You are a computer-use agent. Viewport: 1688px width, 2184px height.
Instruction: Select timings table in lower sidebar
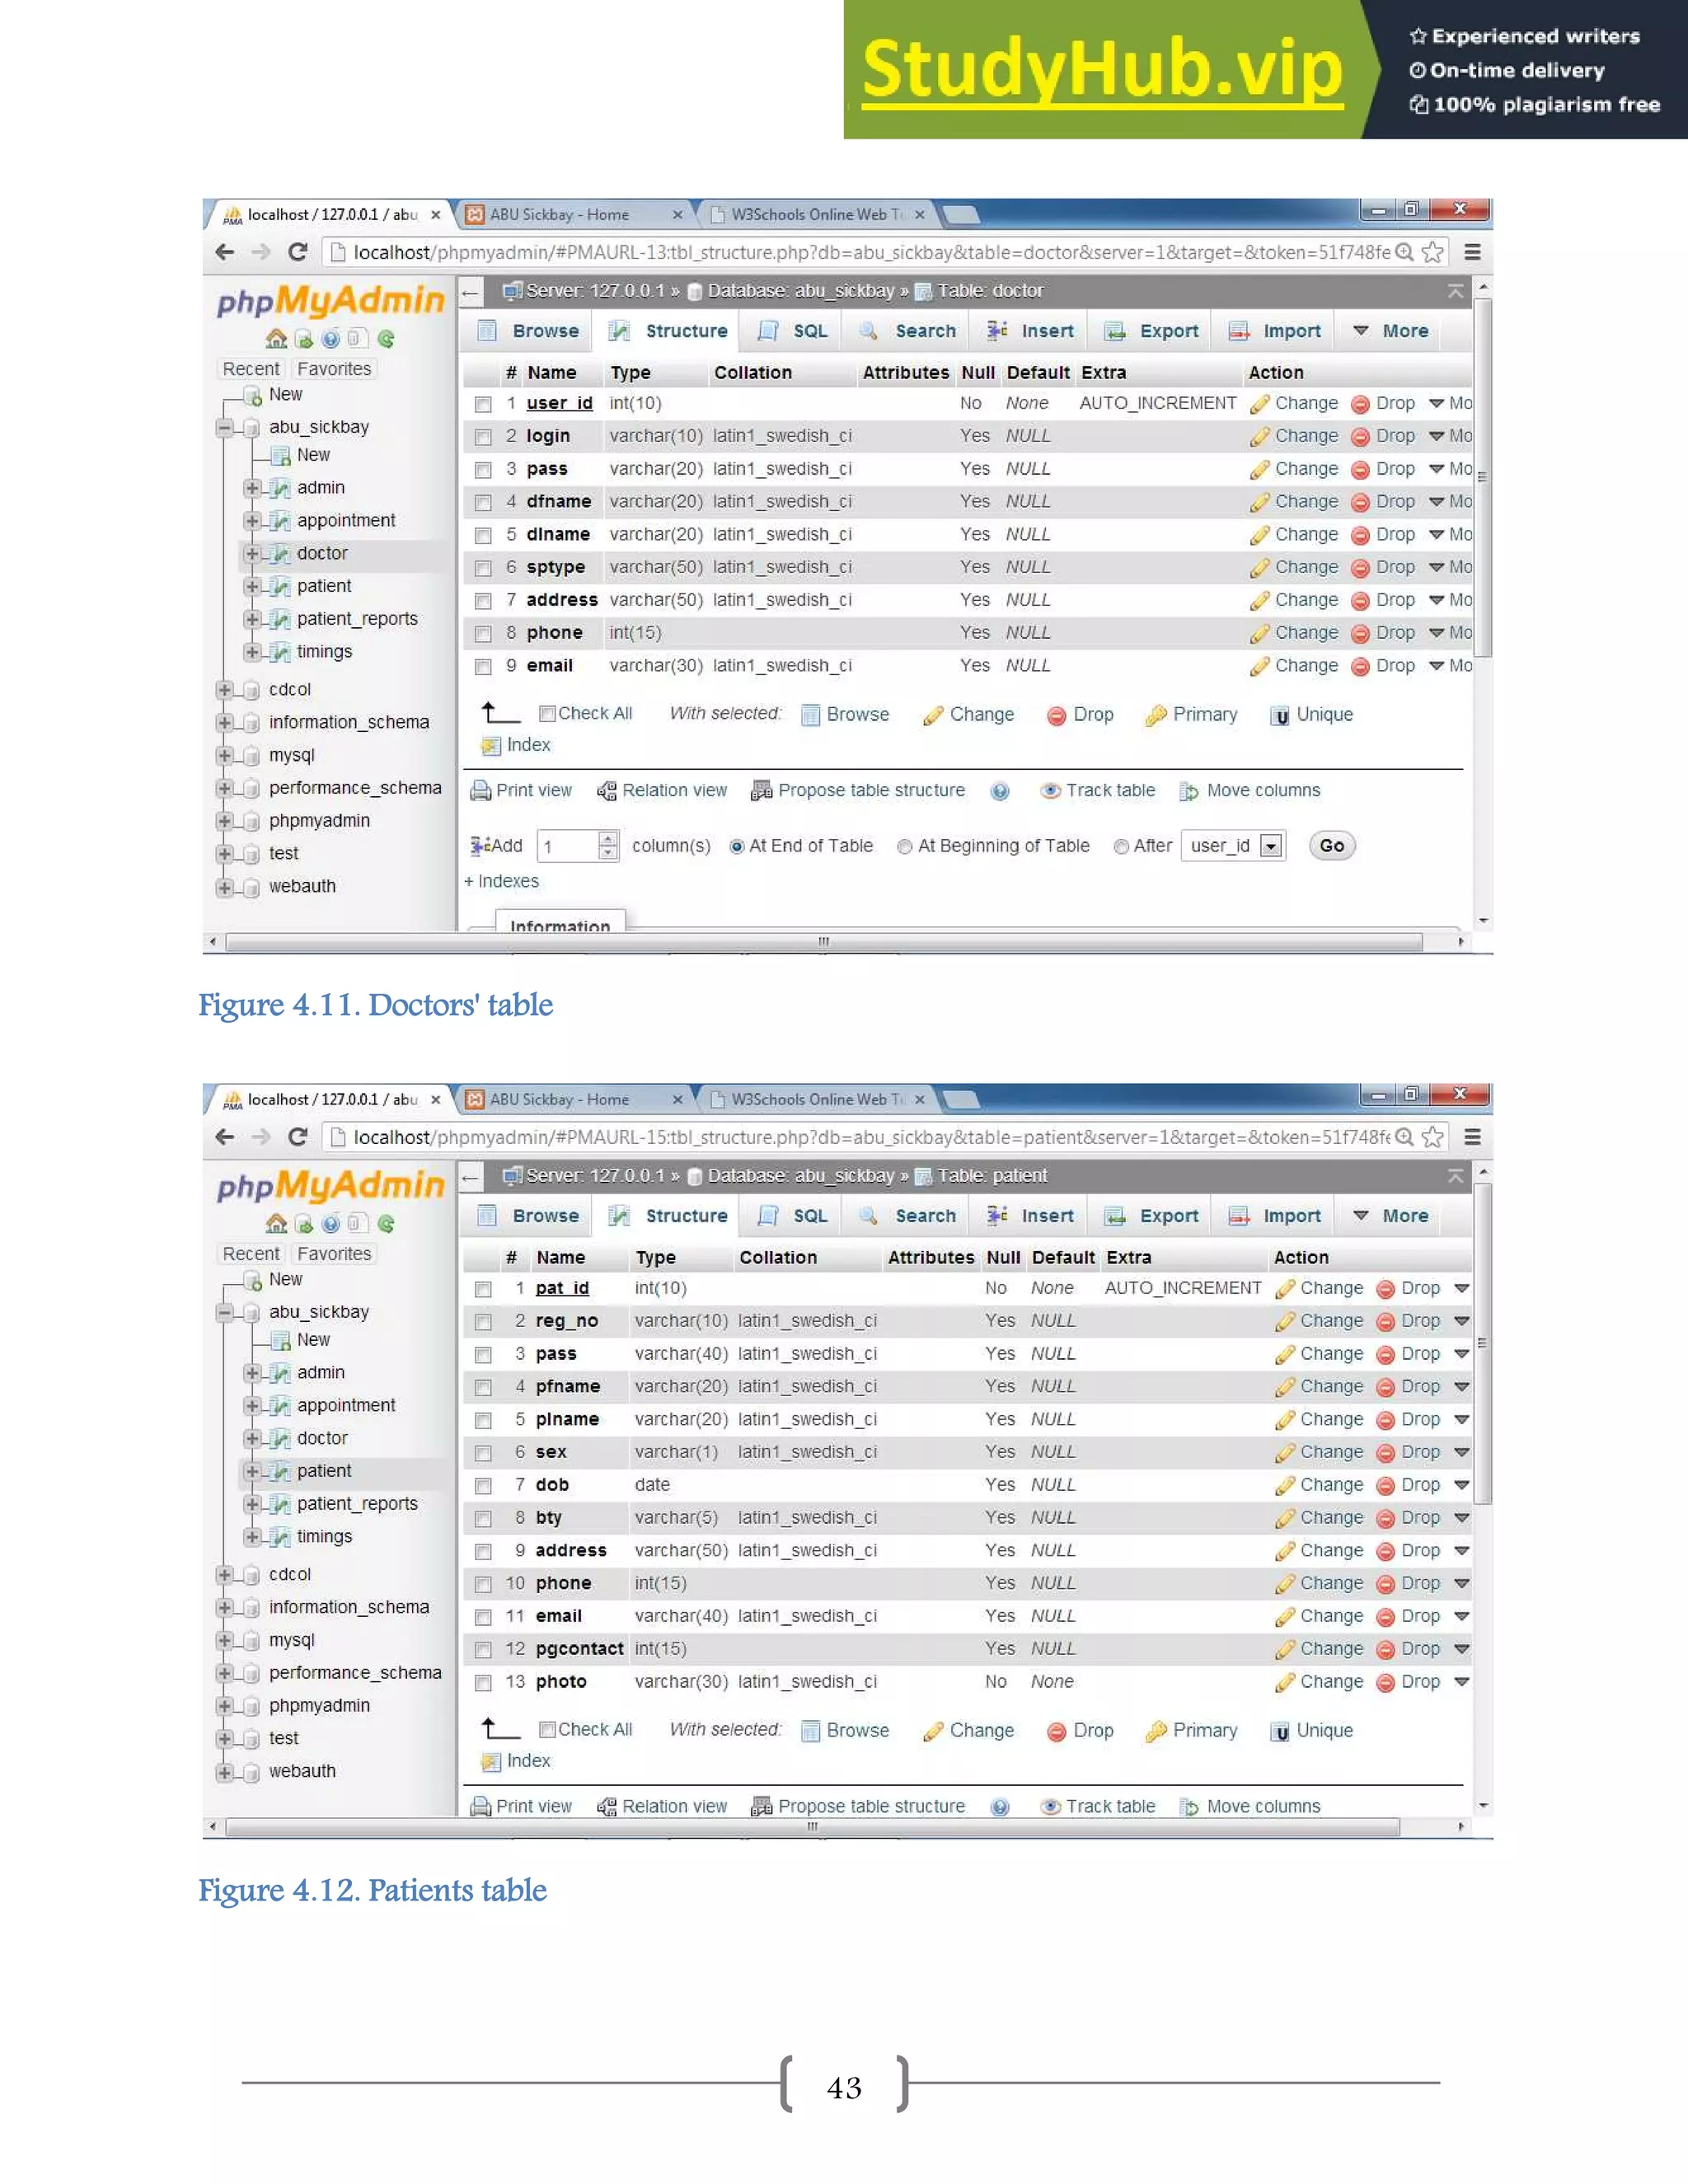click(x=324, y=1537)
